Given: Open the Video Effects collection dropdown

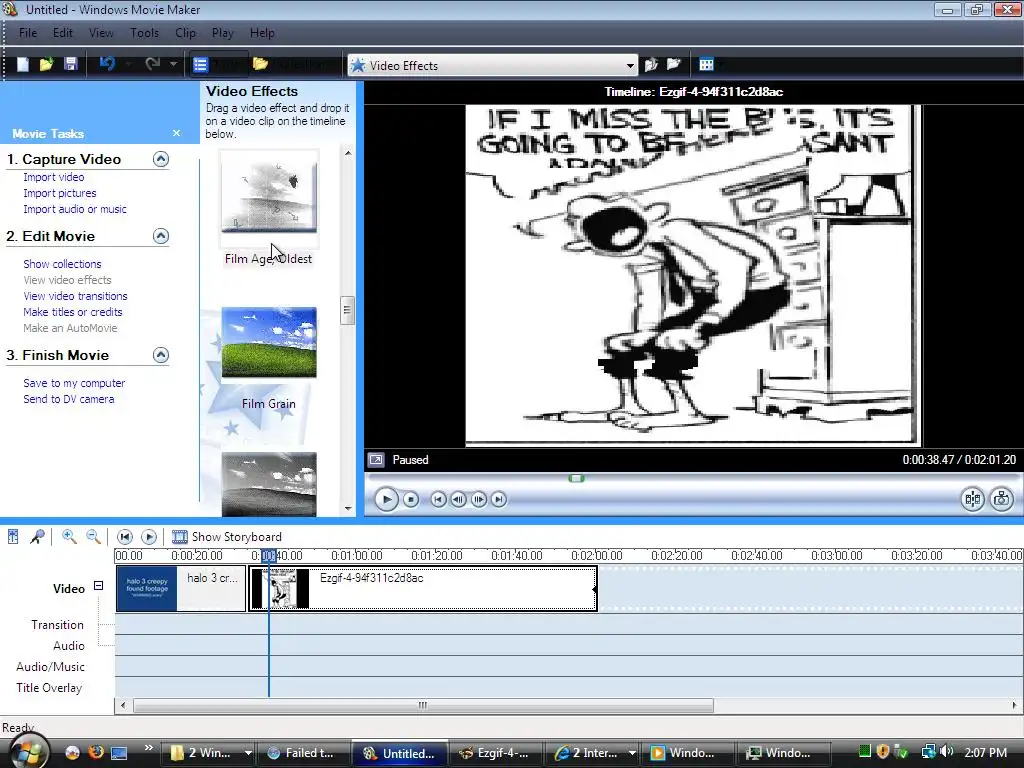Looking at the screenshot, I should pos(630,65).
